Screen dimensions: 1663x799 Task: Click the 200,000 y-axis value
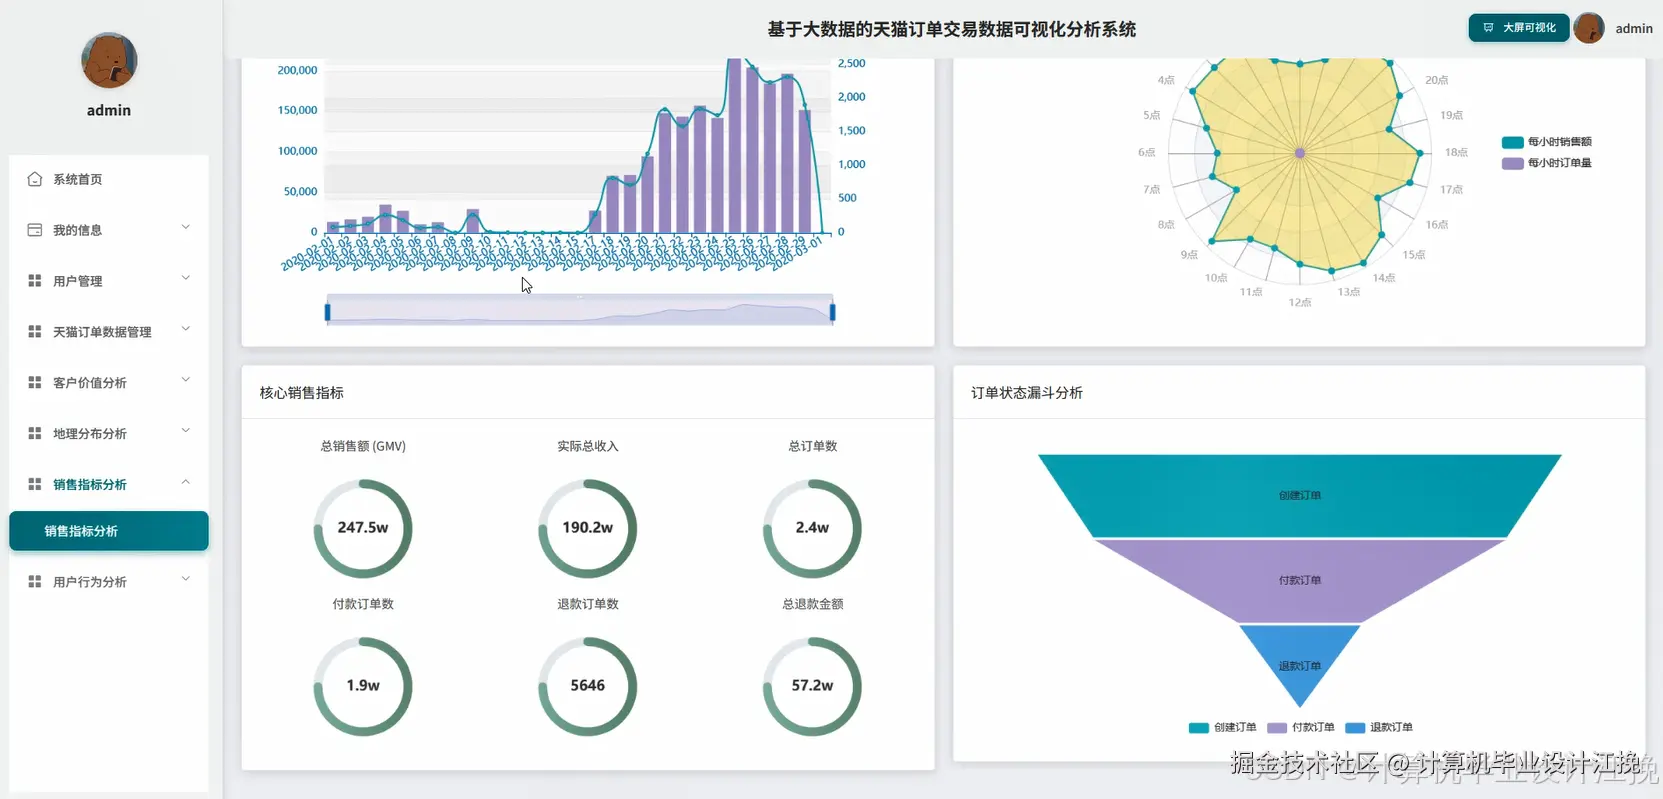pos(297,70)
